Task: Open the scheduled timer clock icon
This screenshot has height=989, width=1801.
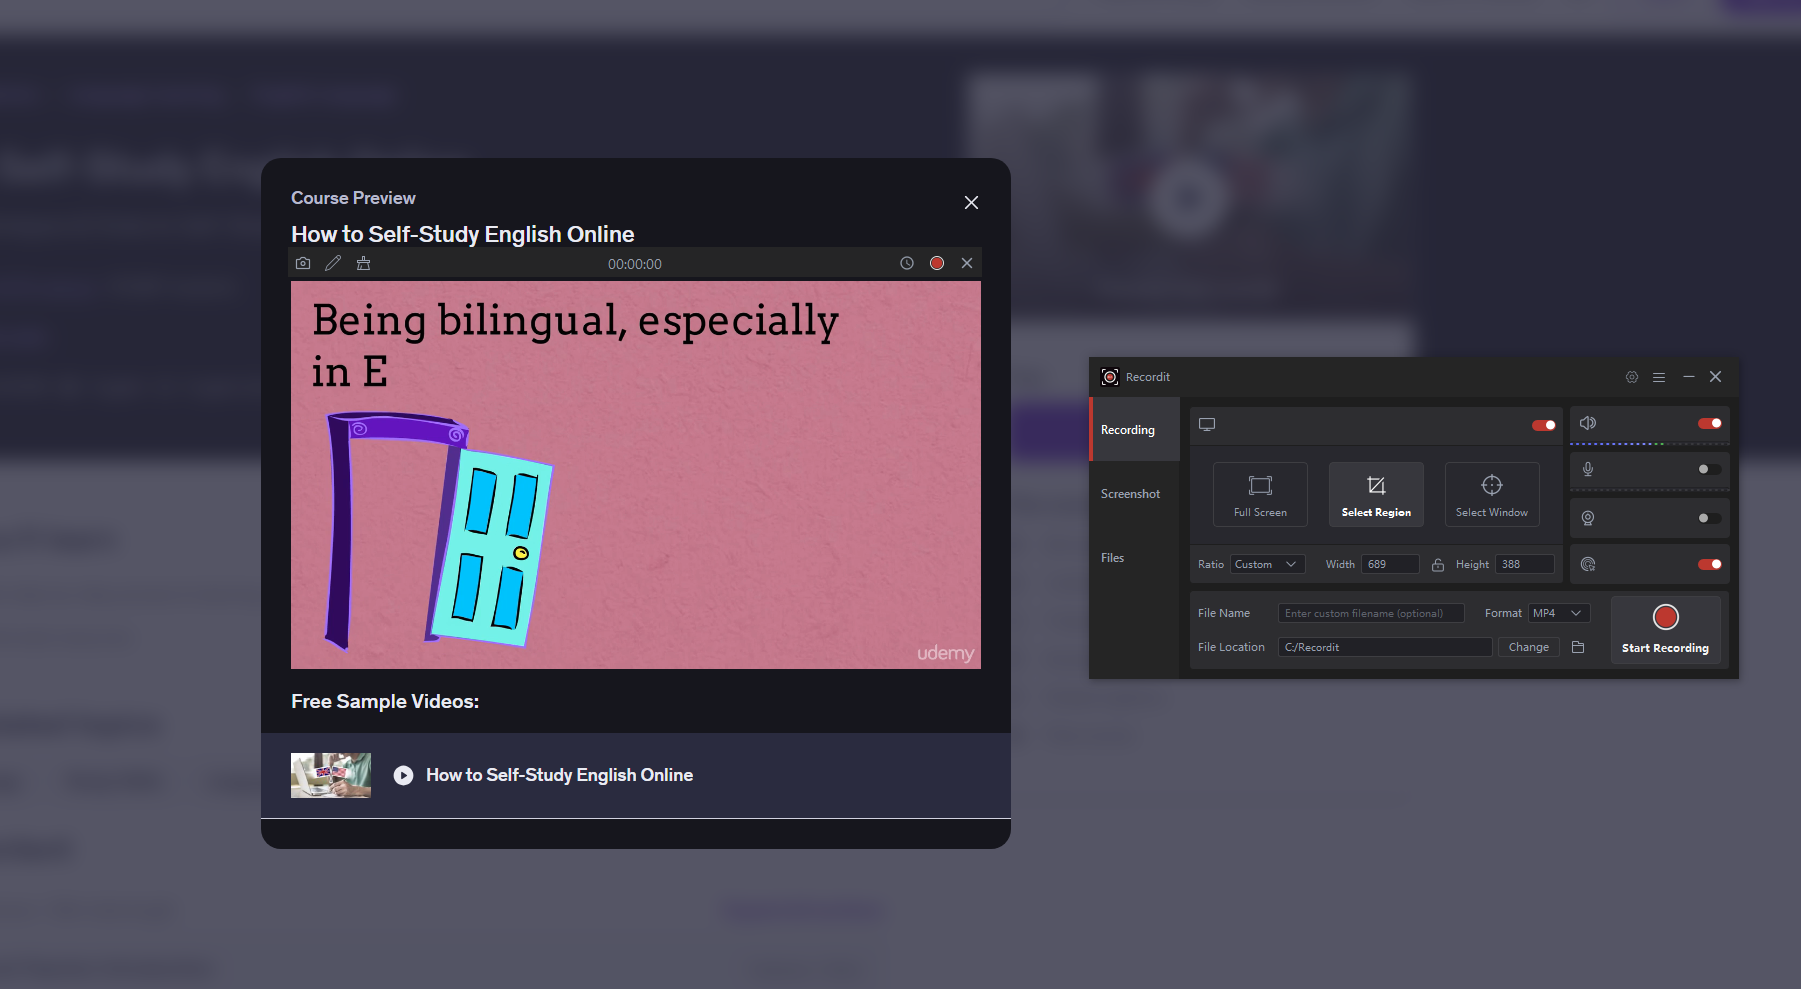Action: [907, 263]
